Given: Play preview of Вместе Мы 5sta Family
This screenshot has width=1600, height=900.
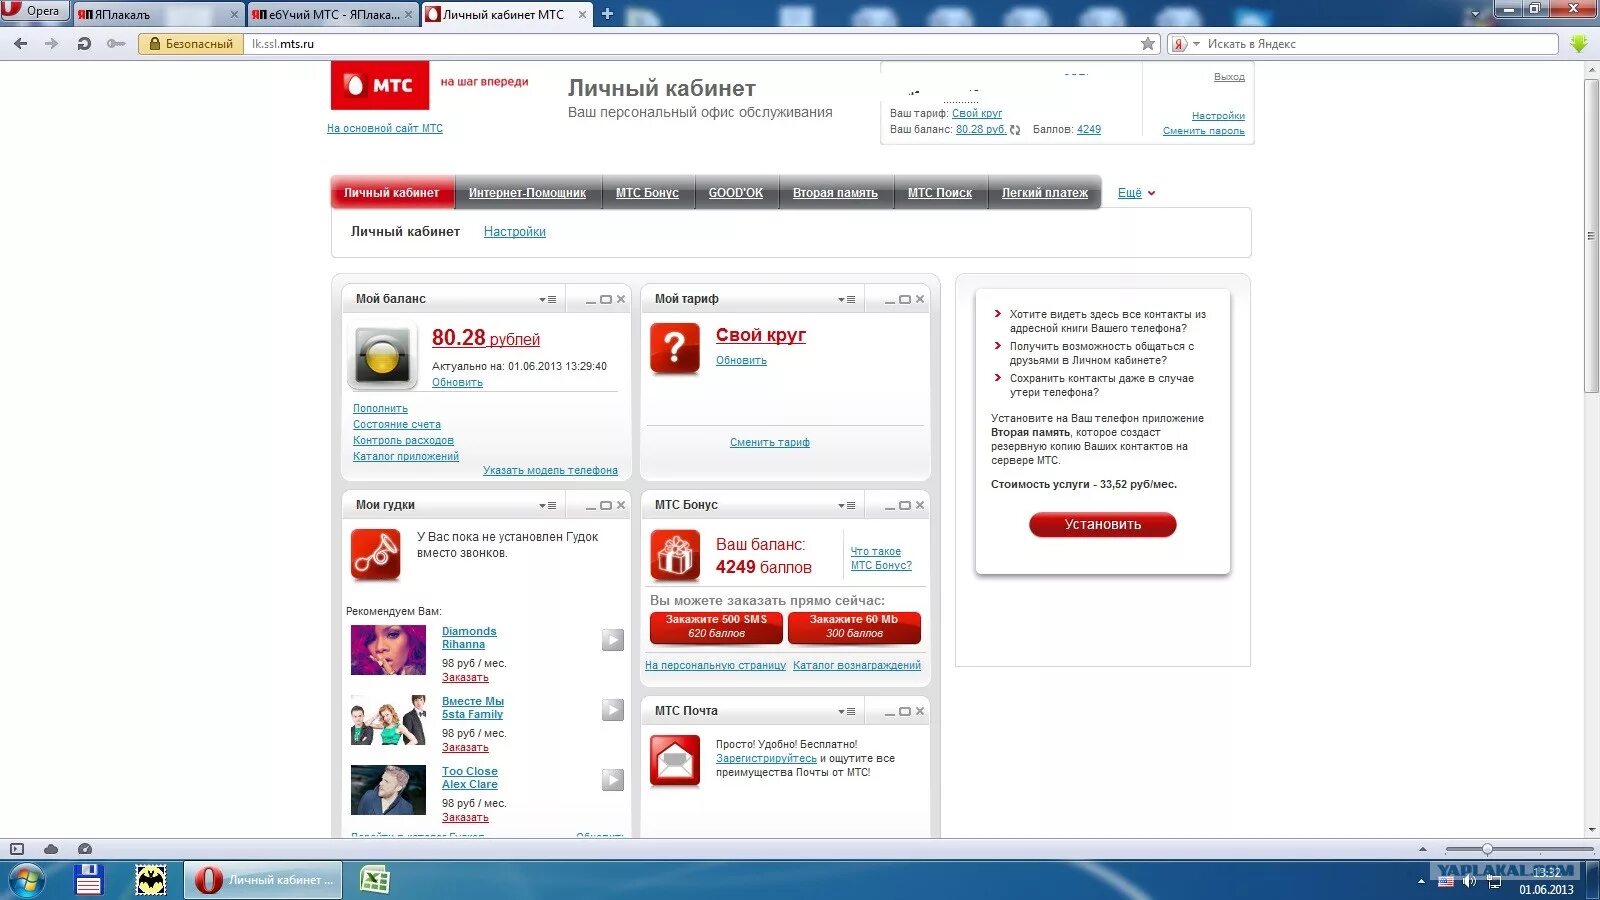Looking at the screenshot, I should 613,710.
